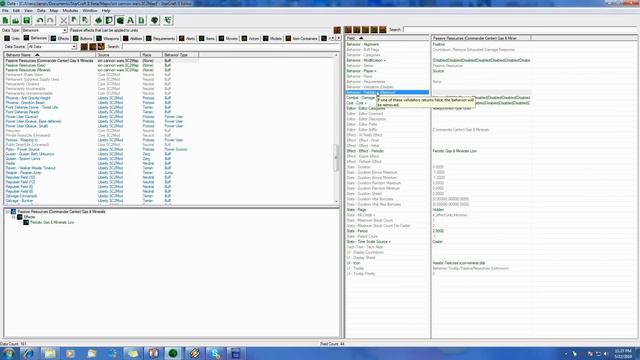The height and width of the screenshot is (360, 640).
Task: Click the right-panel Search input field
Action: pyautogui.click(x=520, y=30)
